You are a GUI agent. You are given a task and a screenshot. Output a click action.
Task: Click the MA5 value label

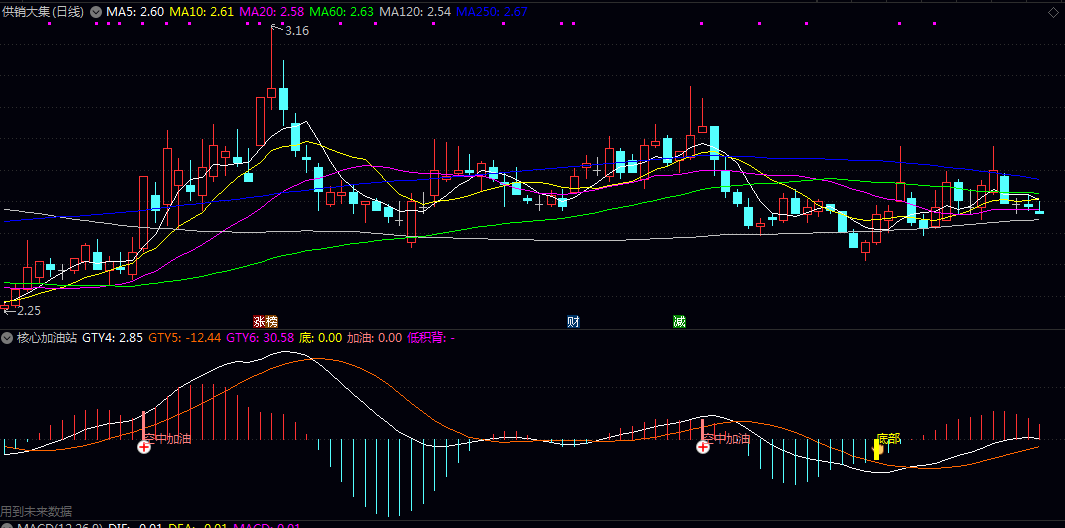[135, 12]
